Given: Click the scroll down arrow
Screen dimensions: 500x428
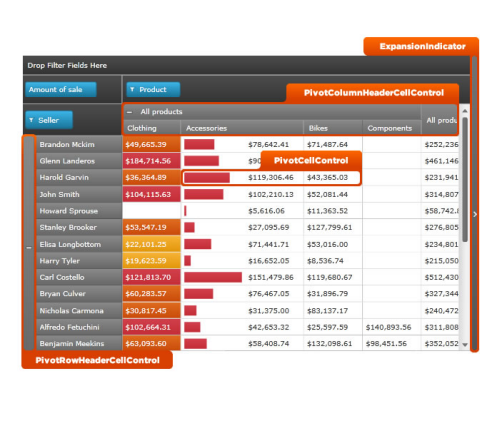Looking at the screenshot, I should (465, 345).
